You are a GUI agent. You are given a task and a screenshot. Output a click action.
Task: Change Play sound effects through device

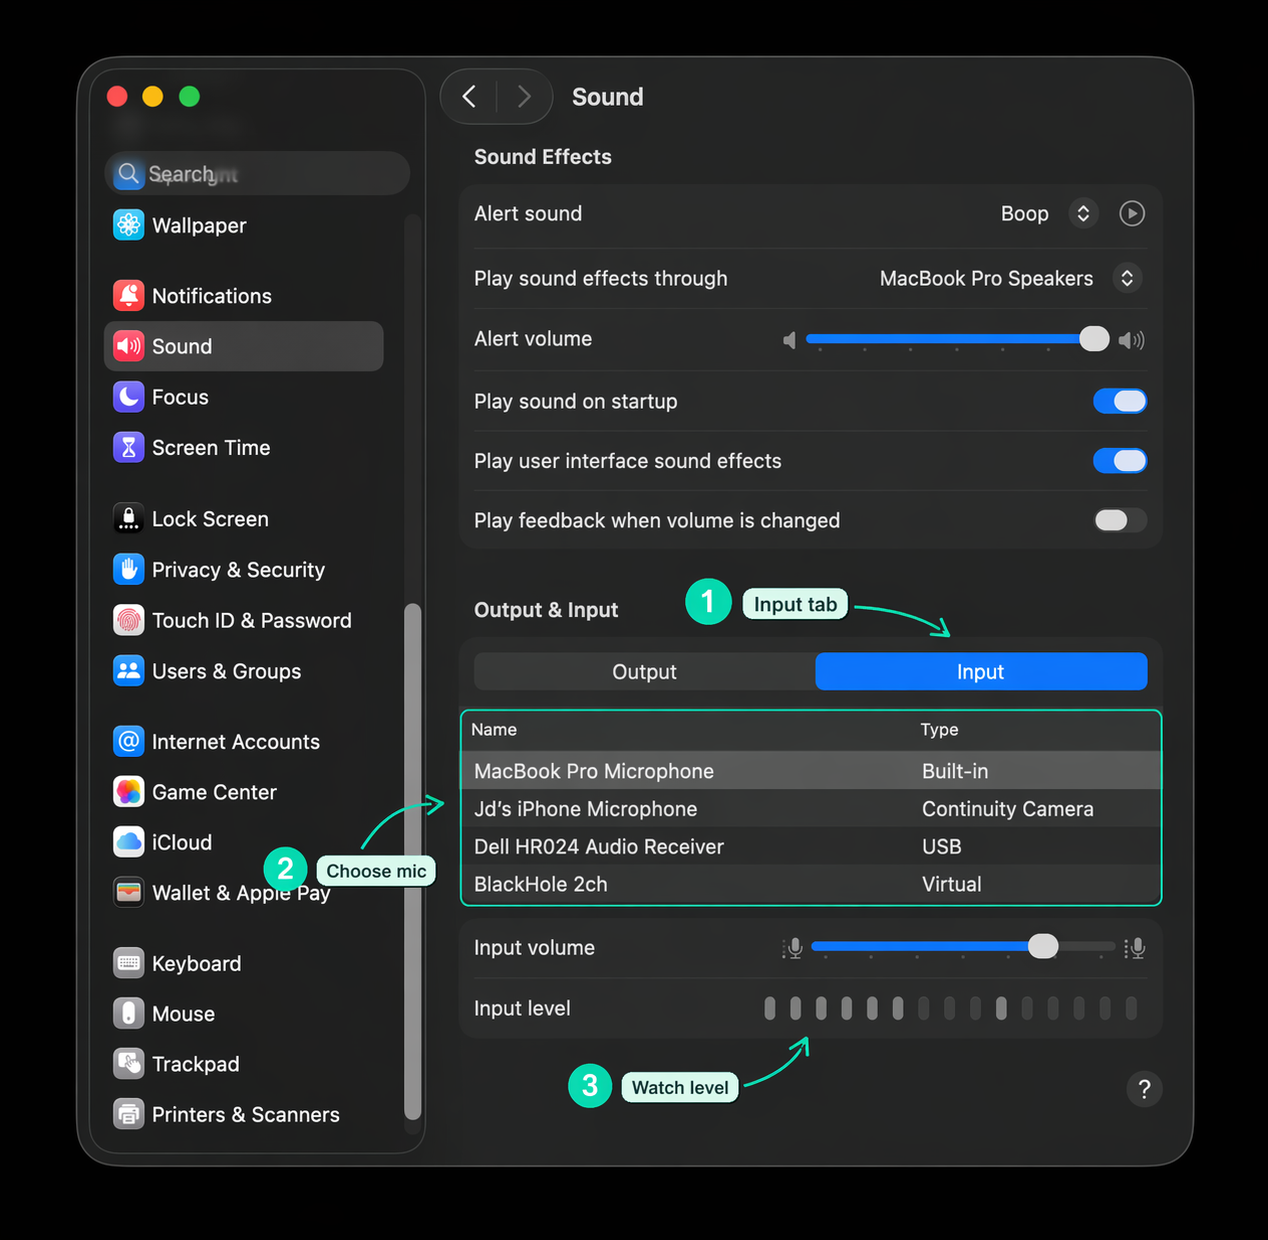[1128, 278]
